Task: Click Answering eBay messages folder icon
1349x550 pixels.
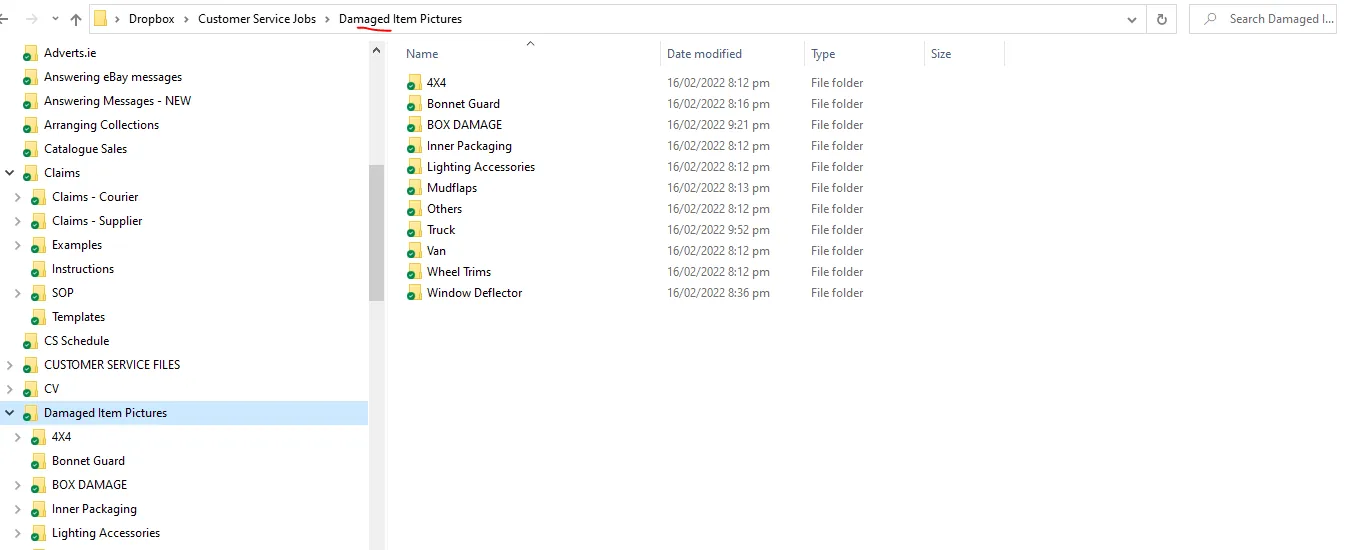Action: point(30,77)
